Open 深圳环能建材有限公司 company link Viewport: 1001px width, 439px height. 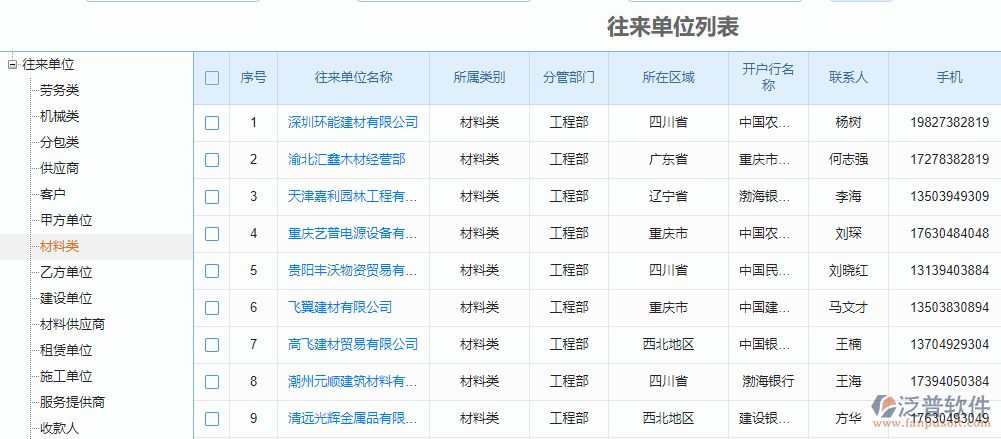point(353,123)
